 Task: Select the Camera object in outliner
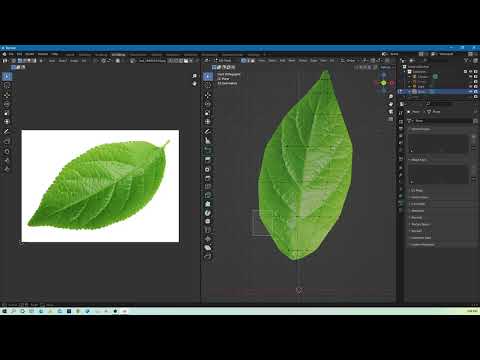click(423, 77)
